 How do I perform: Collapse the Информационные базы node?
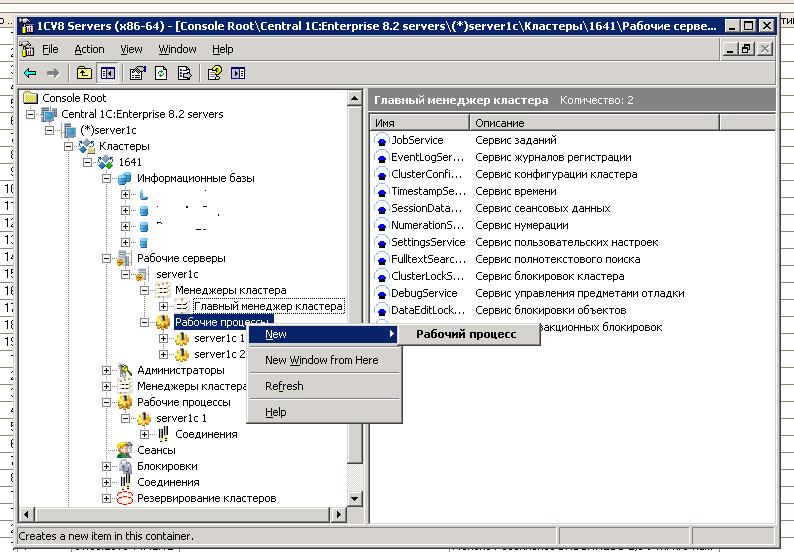[106, 178]
